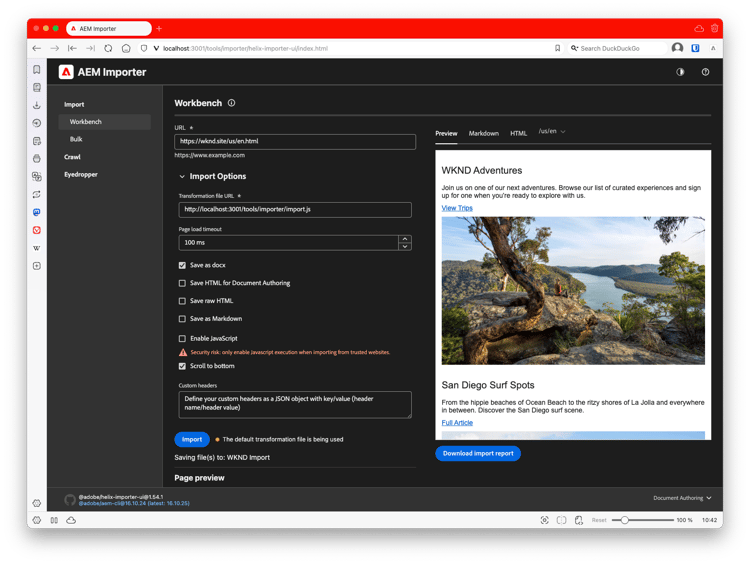The width and height of the screenshot is (750, 564).
Task: Open Document Authoring dropdown in footer
Action: coord(682,498)
